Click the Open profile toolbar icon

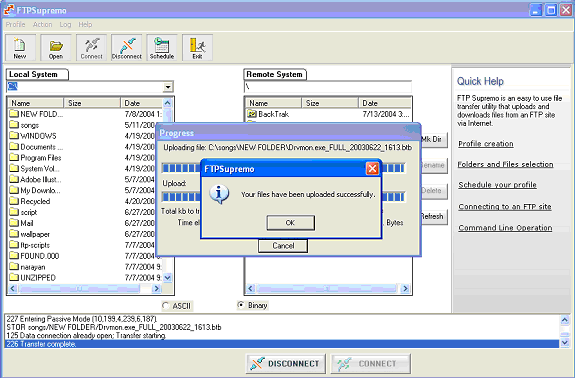[55, 48]
